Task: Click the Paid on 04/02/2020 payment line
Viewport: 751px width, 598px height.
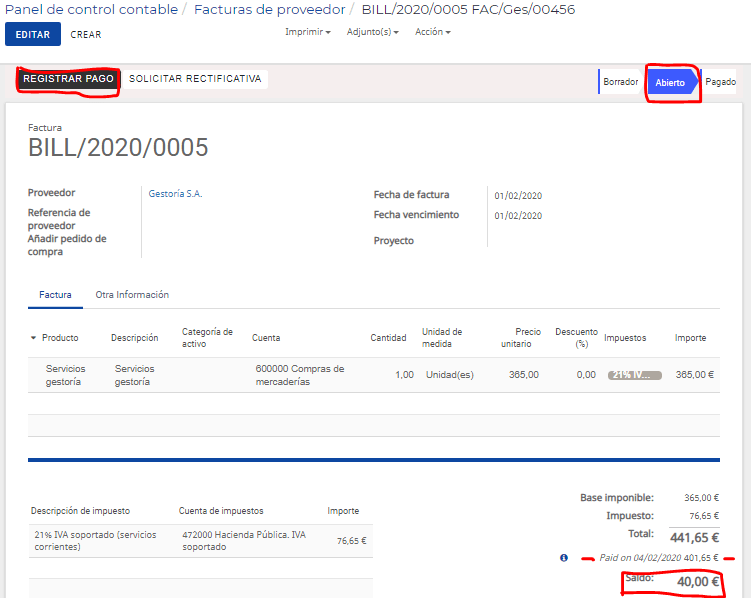Action: (659, 558)
